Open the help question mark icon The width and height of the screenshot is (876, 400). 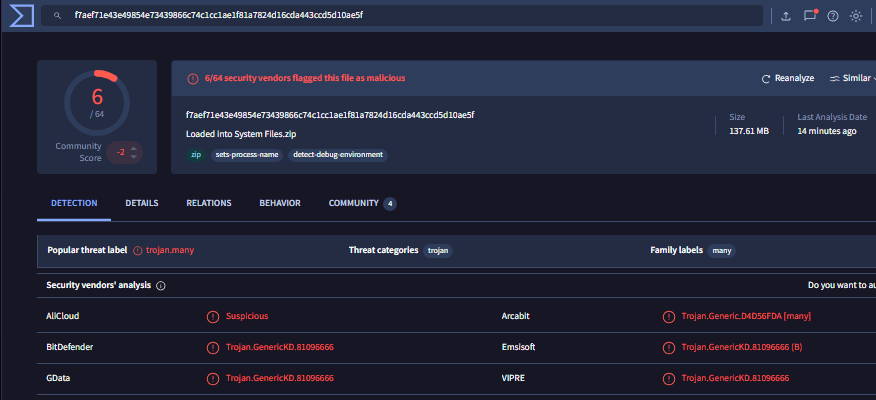(833, 16)
